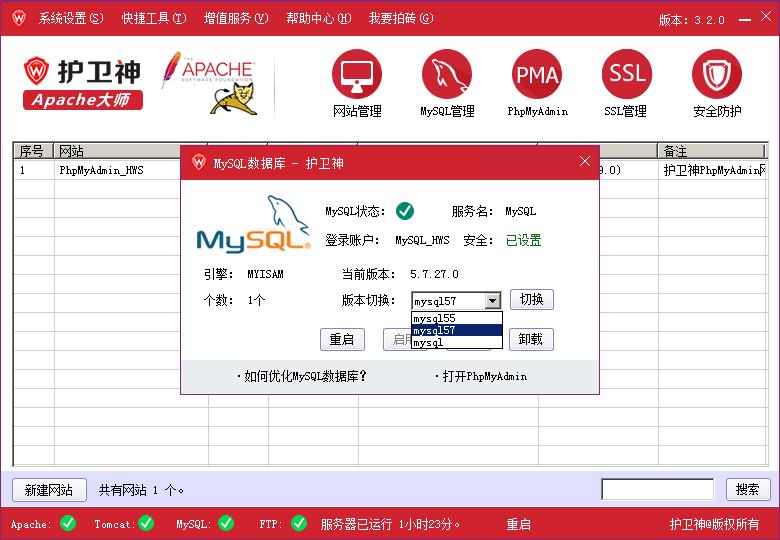This screenshot has height=540, width=780.
Task: Close the MySQL数据库 dialog
Action: point(585,162)
